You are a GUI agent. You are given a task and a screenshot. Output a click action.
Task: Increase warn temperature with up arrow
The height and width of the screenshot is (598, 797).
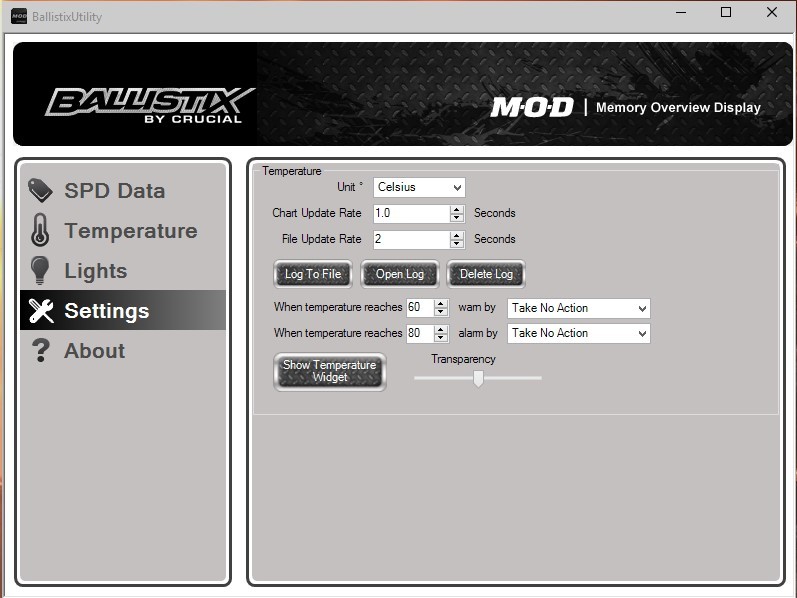point(441,303)
